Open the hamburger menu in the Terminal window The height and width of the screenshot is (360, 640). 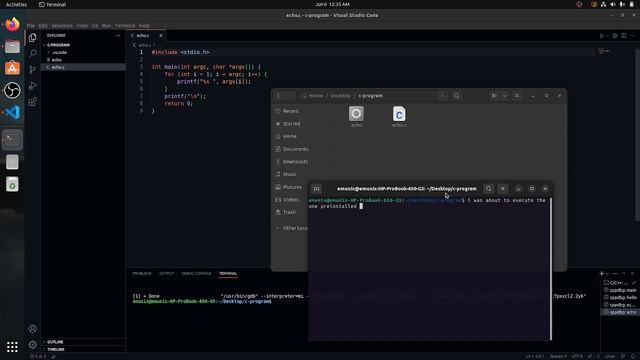(502, 189)
